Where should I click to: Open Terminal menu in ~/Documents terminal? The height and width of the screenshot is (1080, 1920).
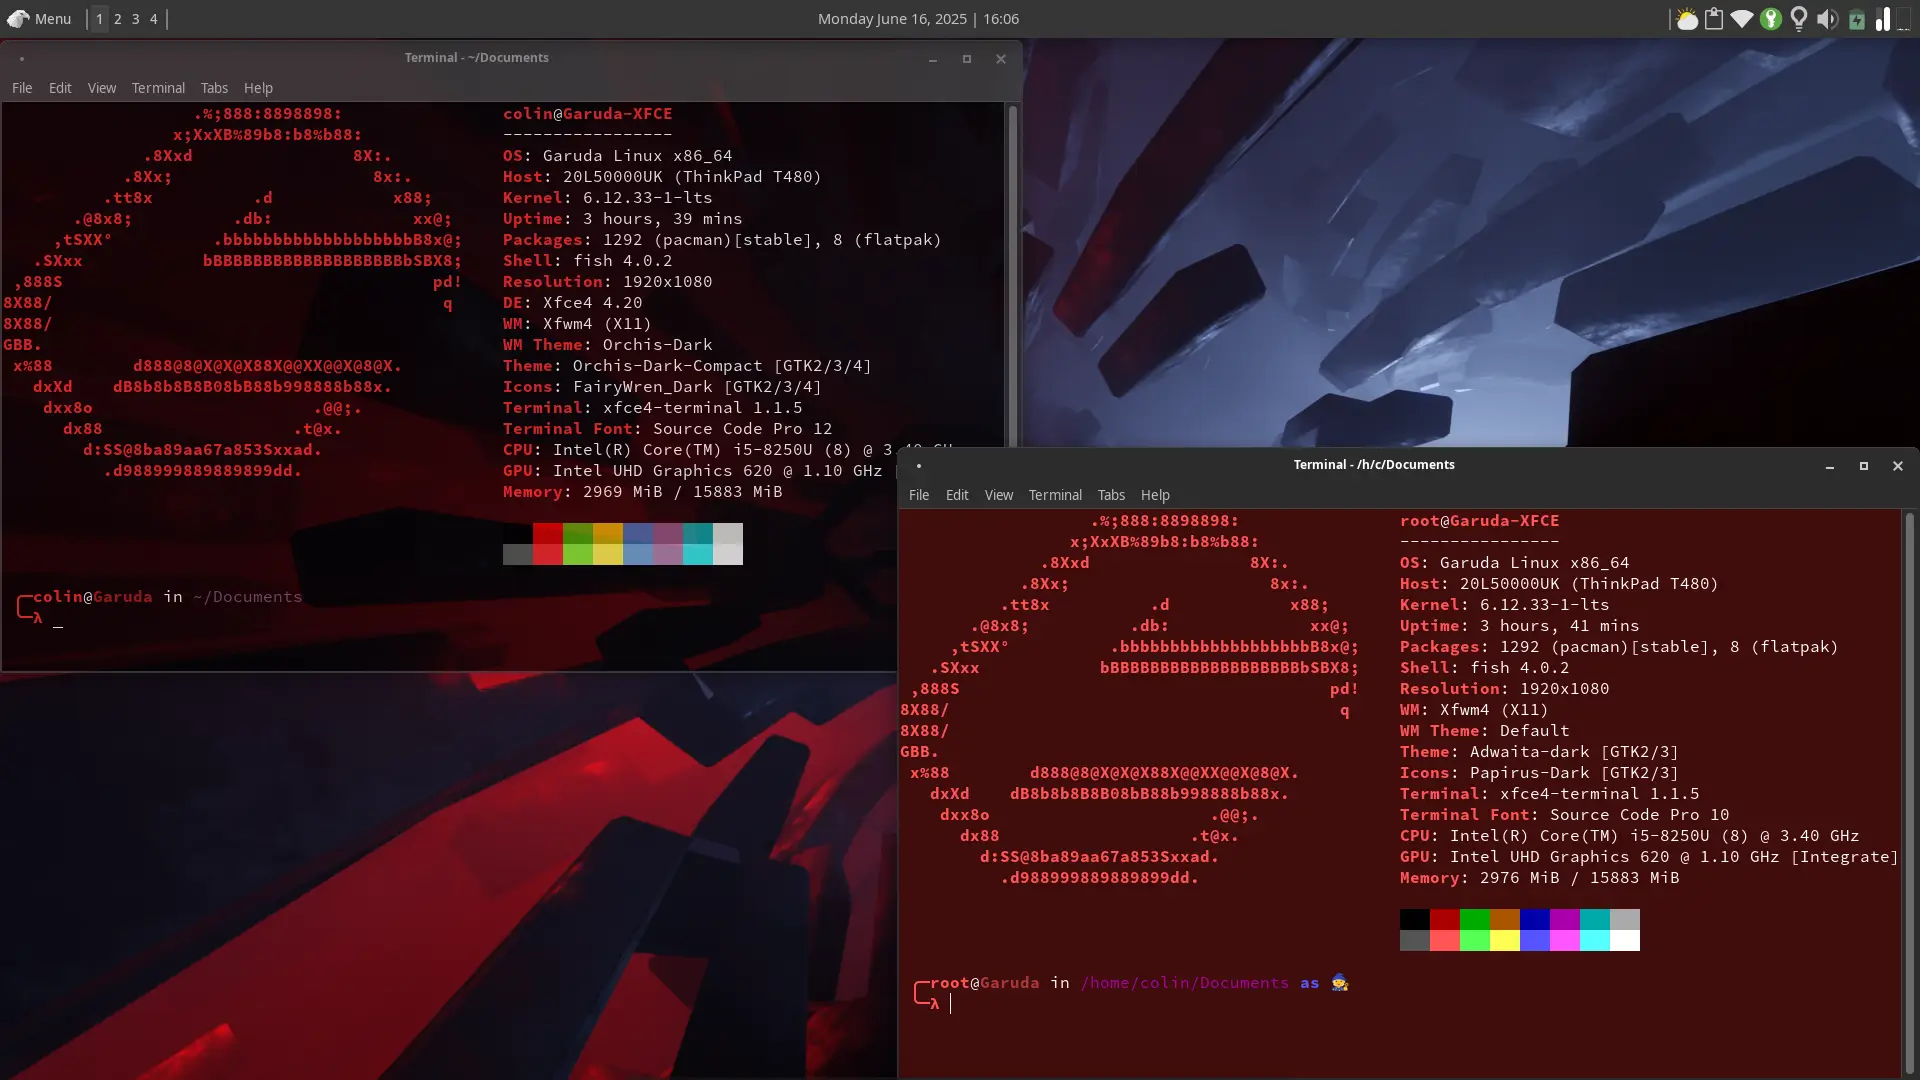158,88
